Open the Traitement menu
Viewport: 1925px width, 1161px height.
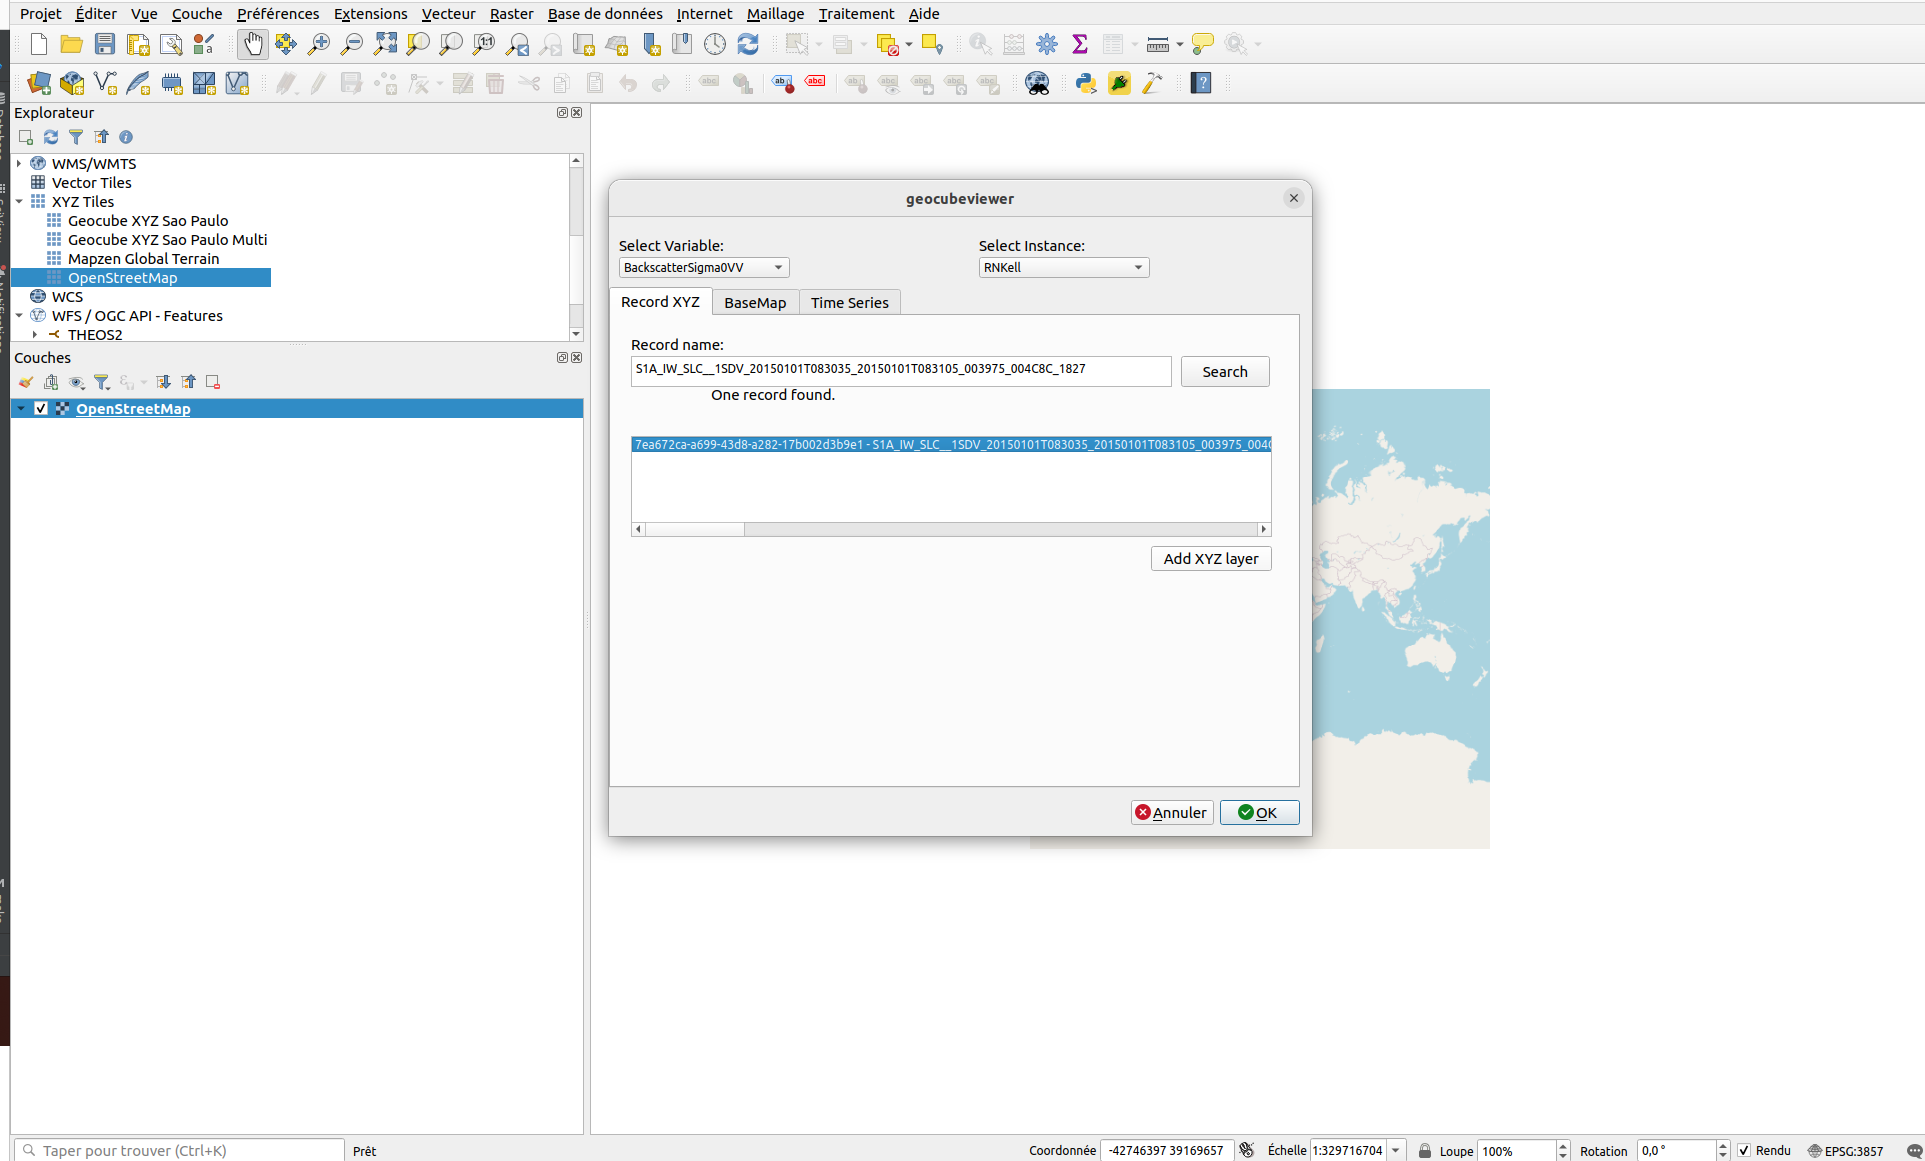click(856, 13)
